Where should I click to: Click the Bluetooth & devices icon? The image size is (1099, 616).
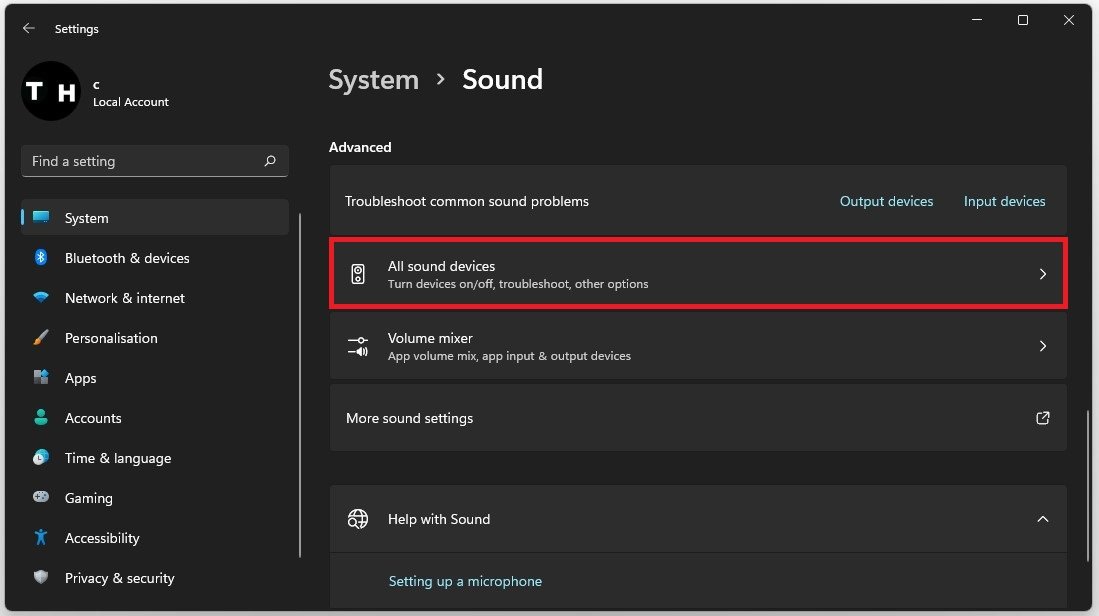click(x=41, y=258)
